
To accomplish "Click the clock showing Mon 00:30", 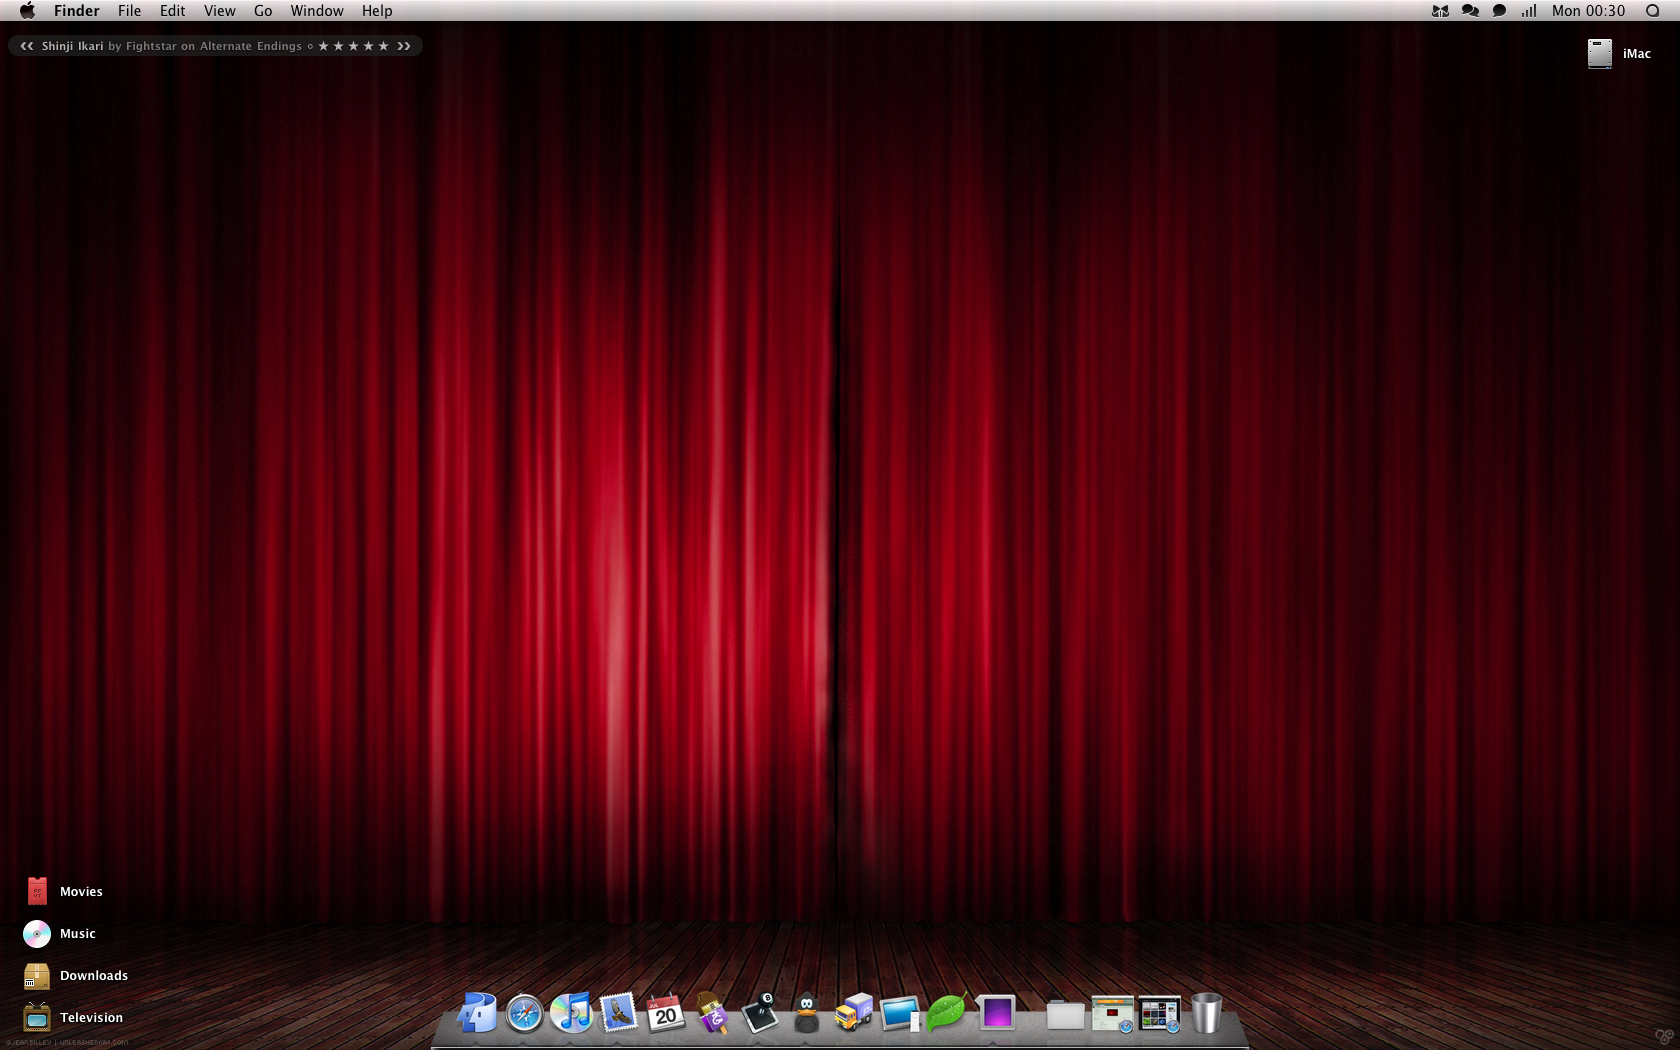I will (x=1588, y=11).
